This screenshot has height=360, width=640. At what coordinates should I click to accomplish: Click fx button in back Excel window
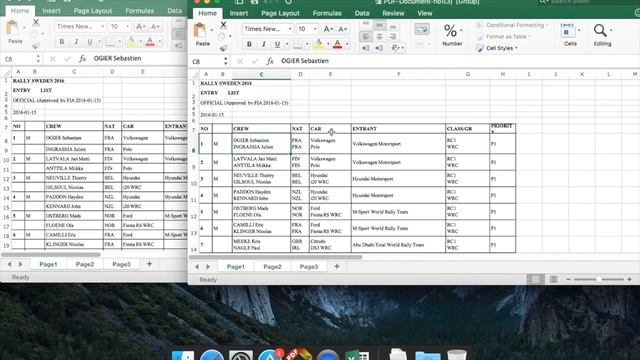point(82,59)
